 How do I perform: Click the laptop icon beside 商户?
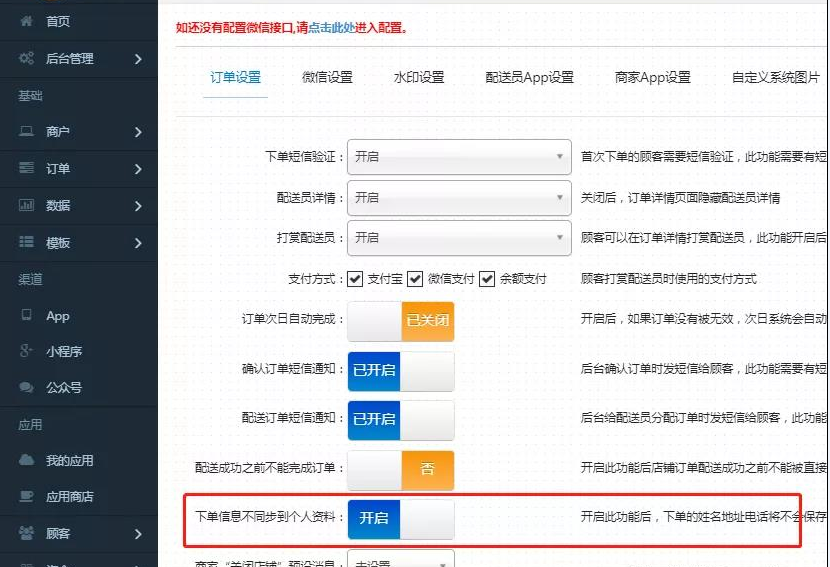(26, 131)
